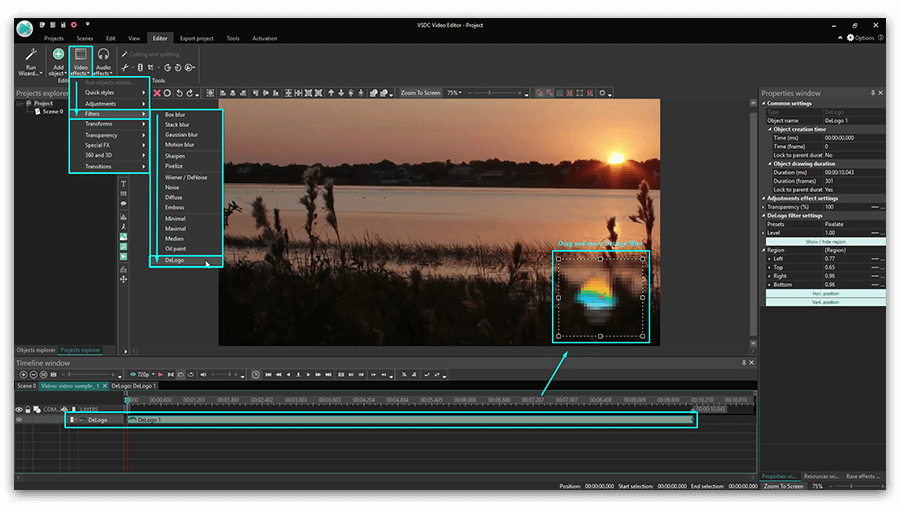This screenshot has height=510, width=900.
Task: Toggle the all-layers eye icon in timeline header
Action: [19, 409]
